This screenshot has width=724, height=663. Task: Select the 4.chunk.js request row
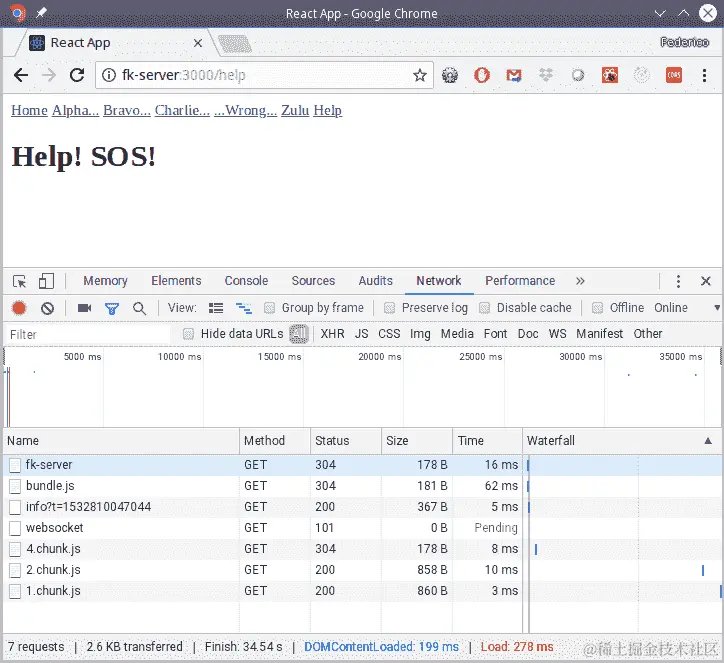click(x=362, y=549)
